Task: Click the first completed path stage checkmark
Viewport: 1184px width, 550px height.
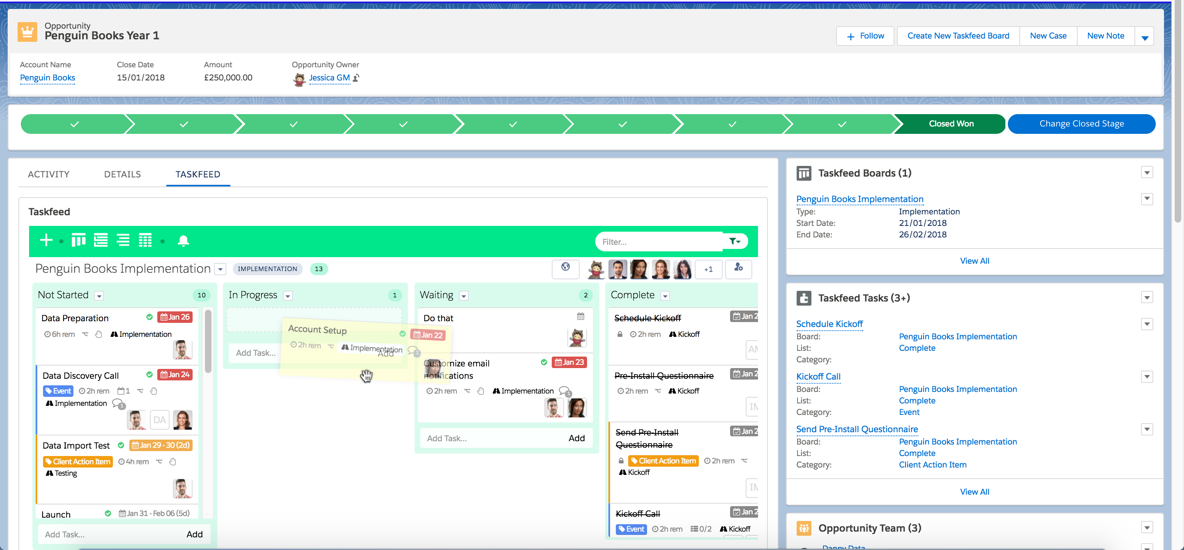Action: [74, 124]
